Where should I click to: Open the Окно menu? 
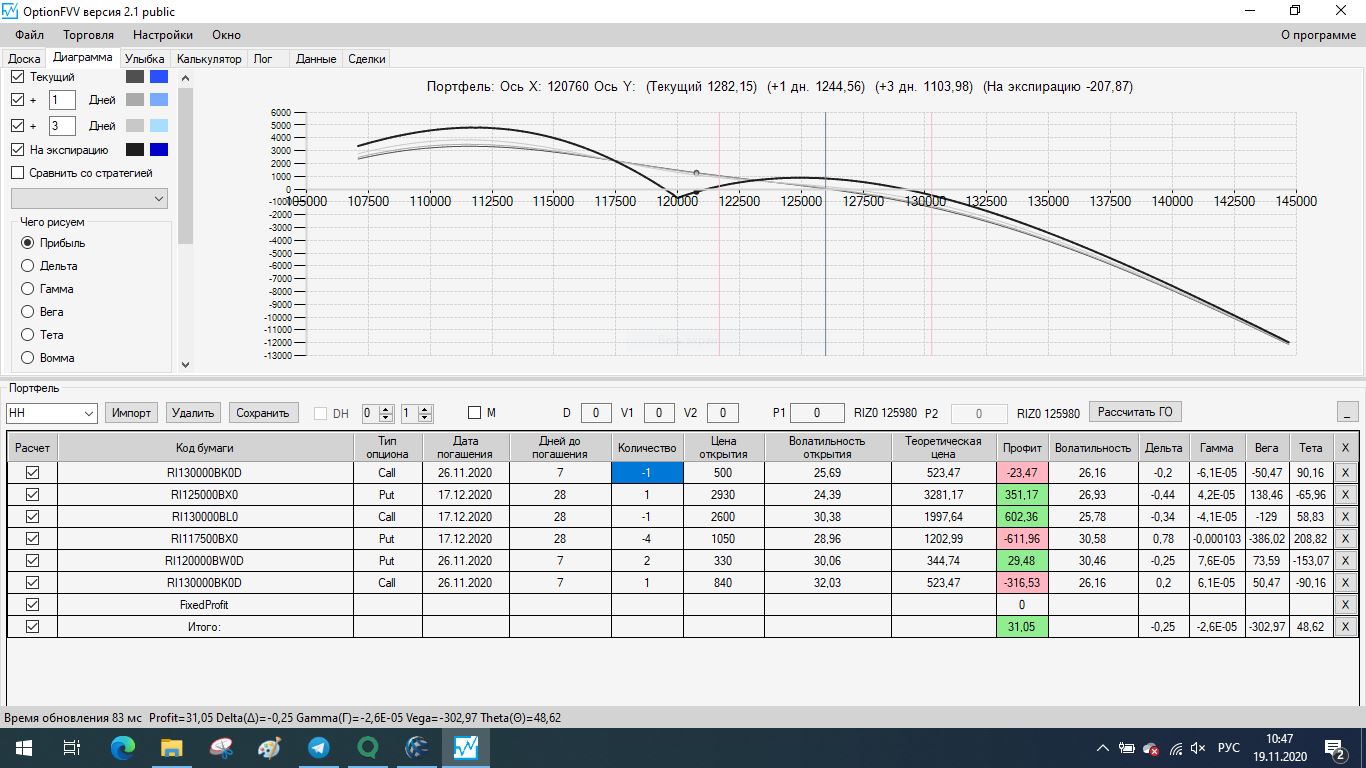point(226,35)
